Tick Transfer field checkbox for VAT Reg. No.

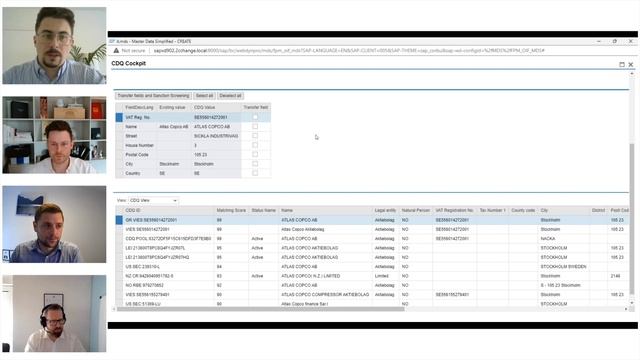(x=255, y=117)
